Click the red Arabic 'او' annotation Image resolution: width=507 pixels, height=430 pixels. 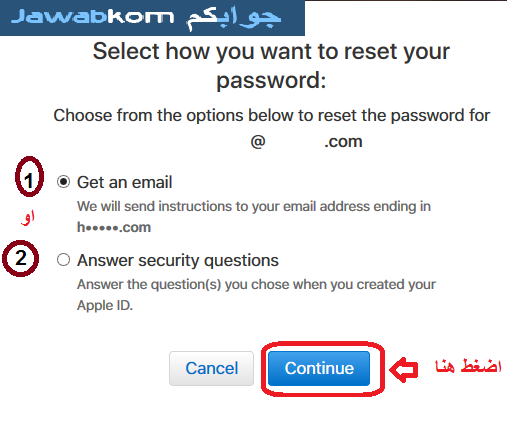(x=28, y=218)
